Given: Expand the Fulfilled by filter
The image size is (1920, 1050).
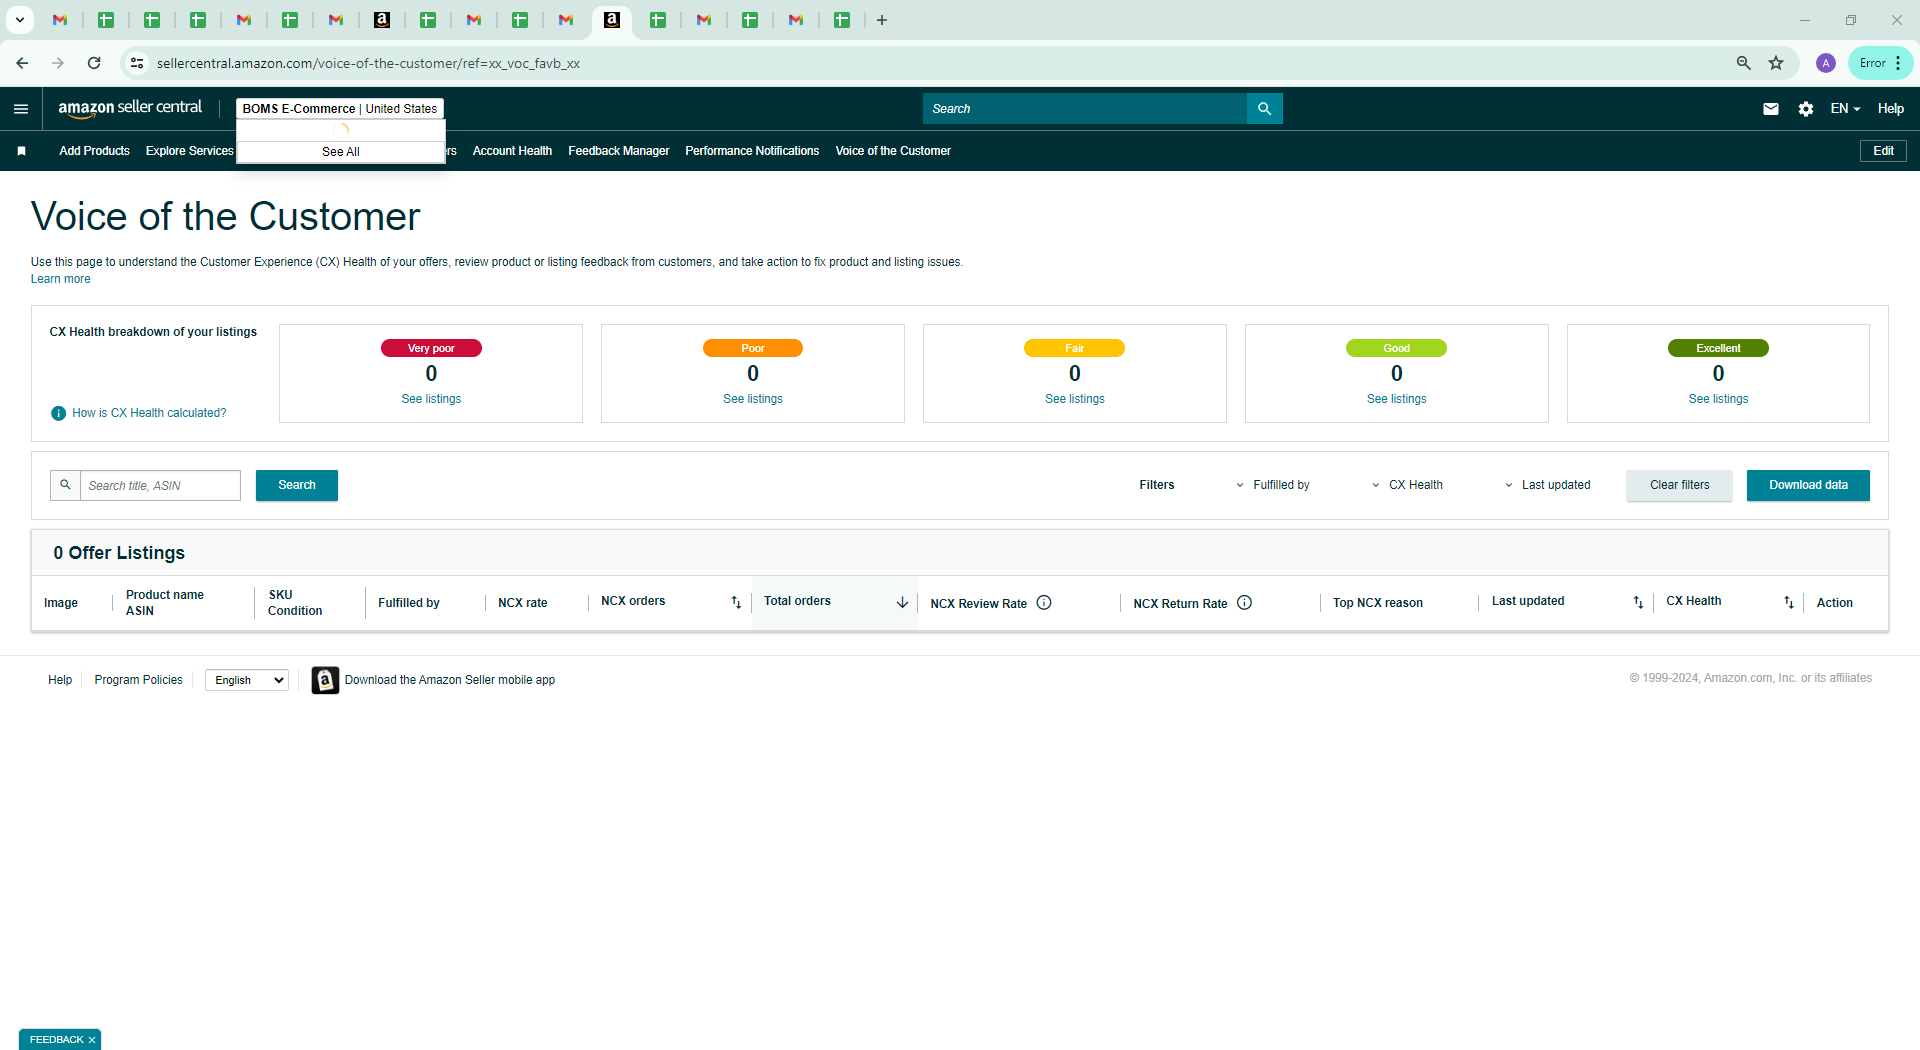Looking at the screenshot, I should tap(1273, 485).
